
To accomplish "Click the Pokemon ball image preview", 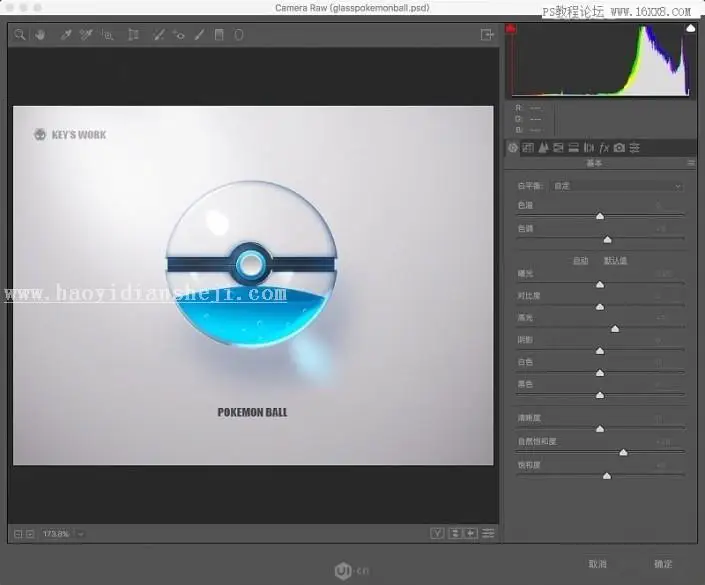I will point(252,264).
